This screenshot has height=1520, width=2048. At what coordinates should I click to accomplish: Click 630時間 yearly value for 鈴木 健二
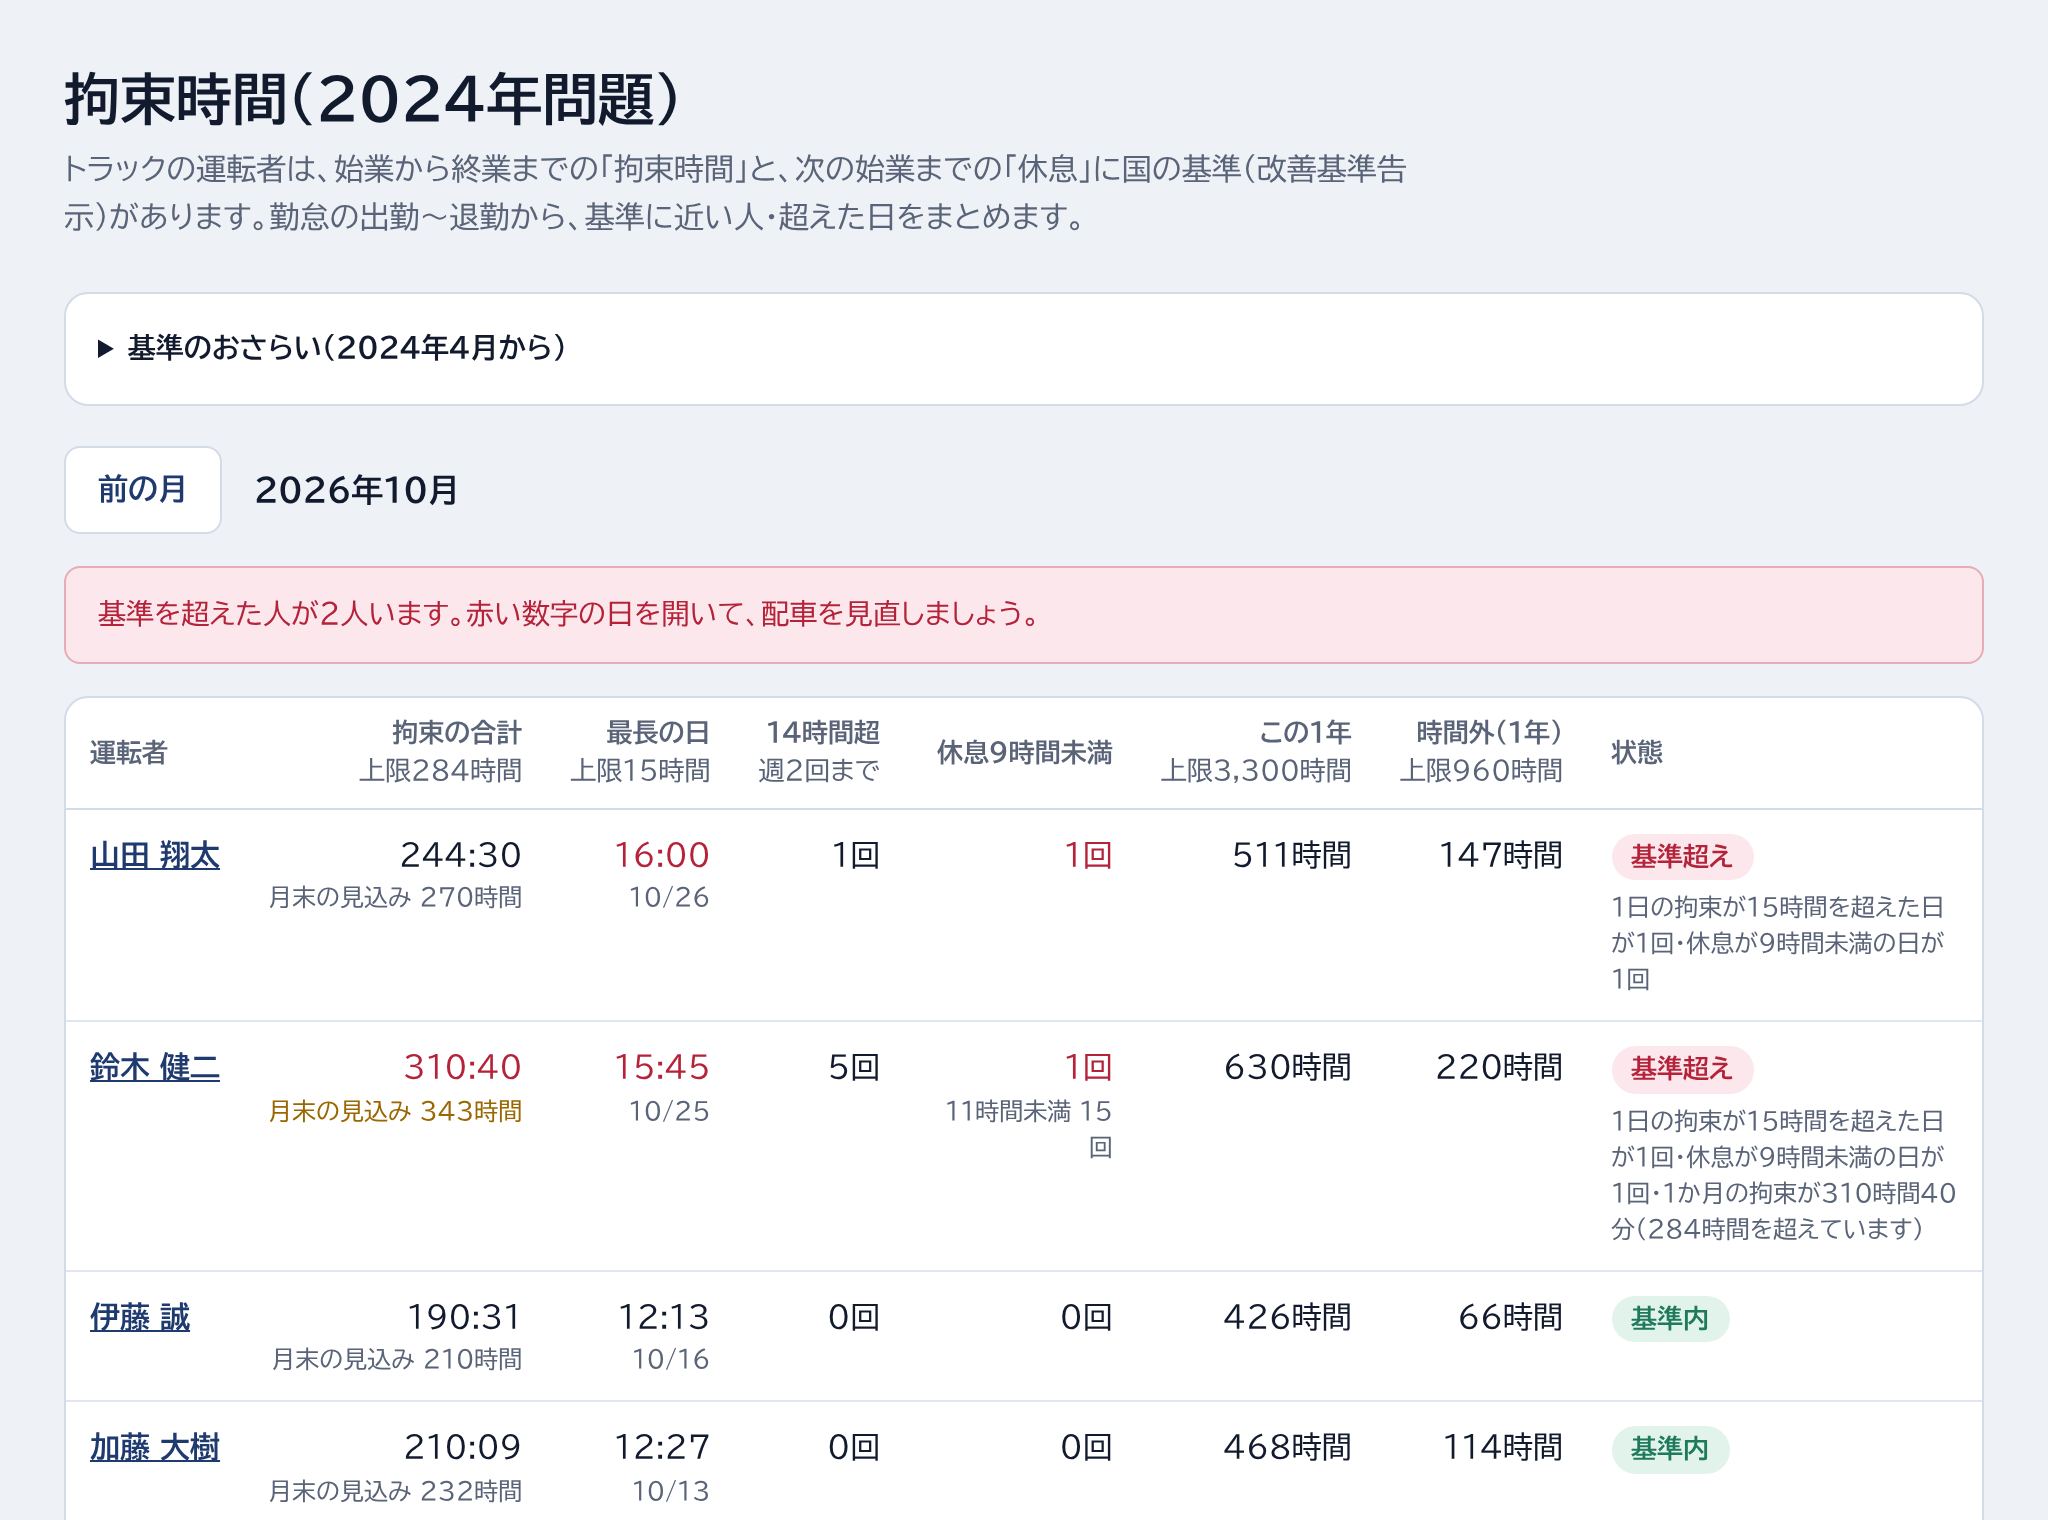[1287, 1067]
